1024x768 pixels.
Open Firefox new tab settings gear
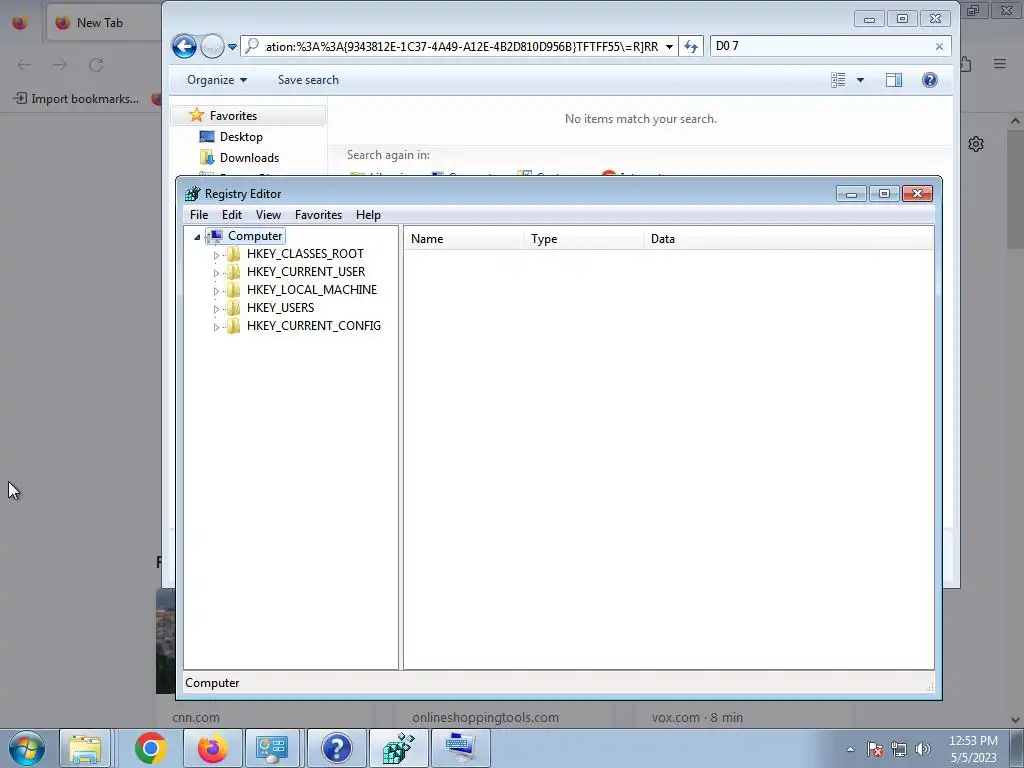pos(976,144)
